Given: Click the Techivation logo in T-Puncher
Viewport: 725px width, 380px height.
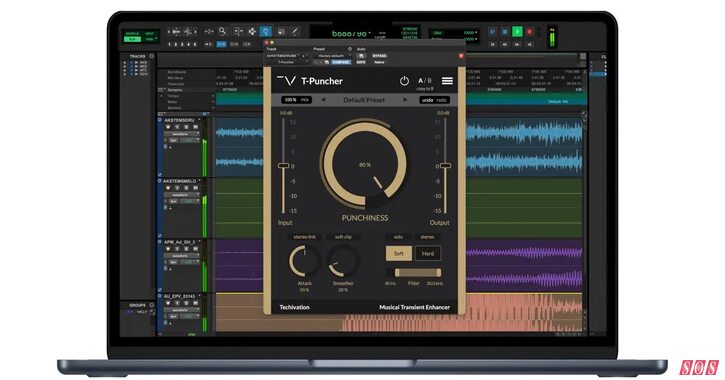Looking at the screenshot, I should [x=295, y=307].
